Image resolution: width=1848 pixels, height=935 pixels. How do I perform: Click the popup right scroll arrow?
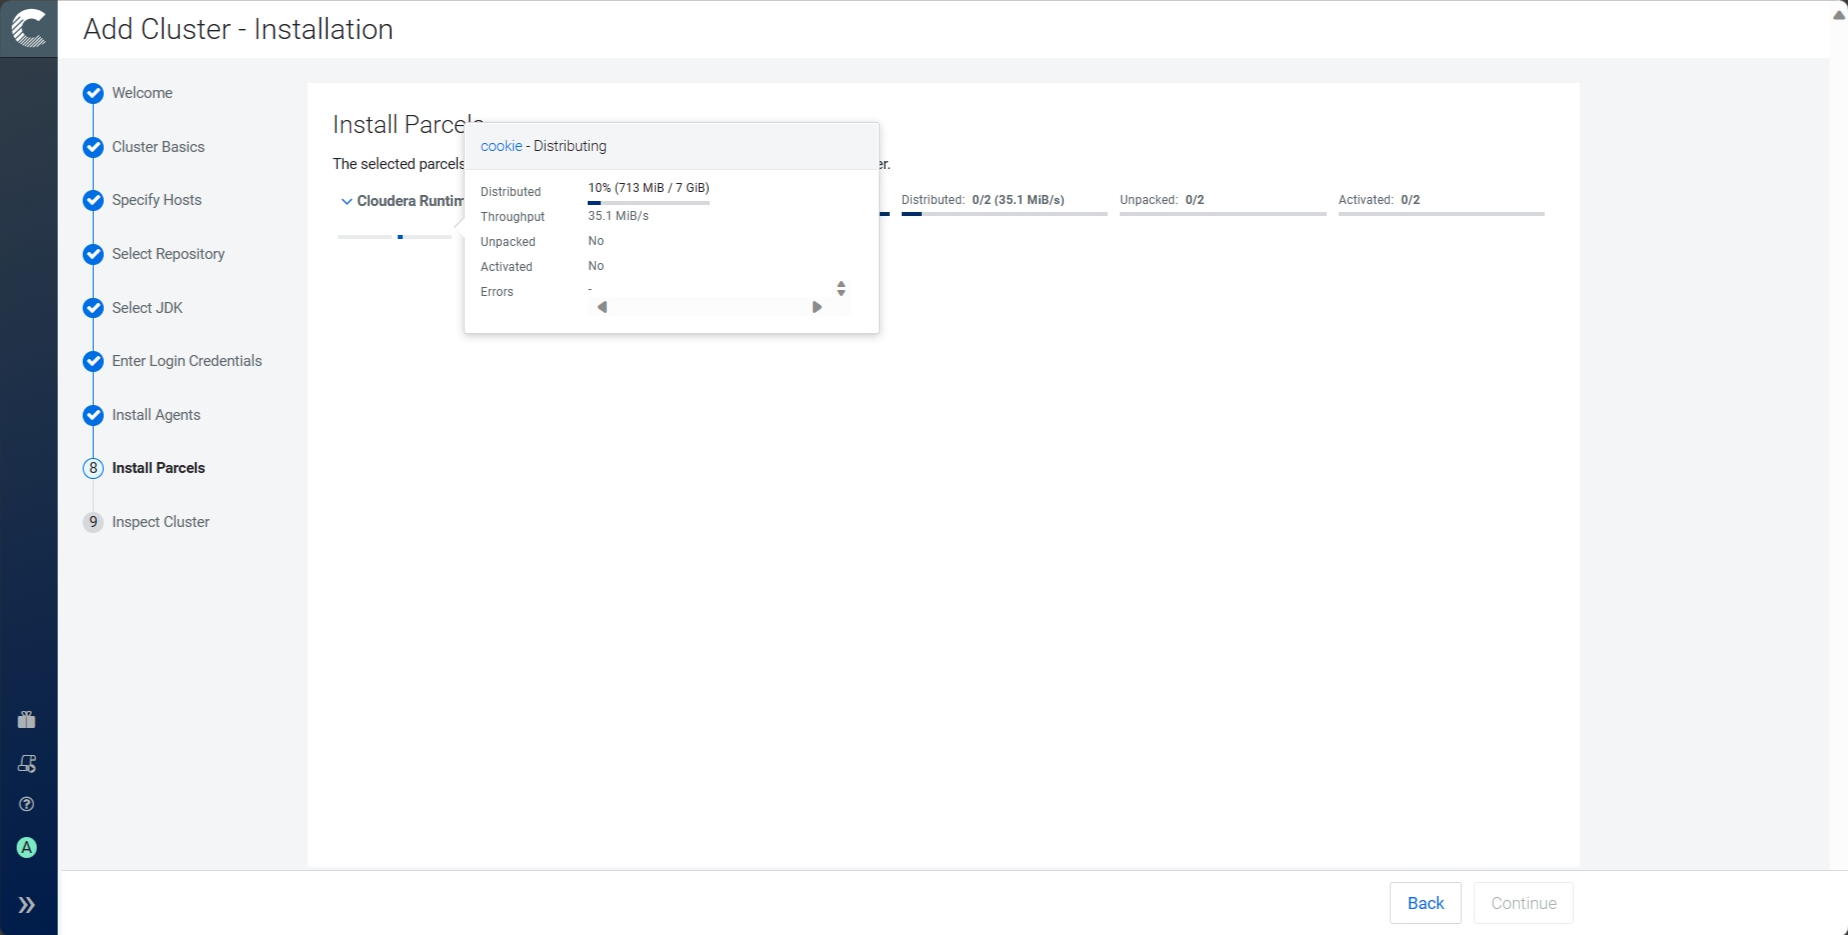tap(817, 307)
